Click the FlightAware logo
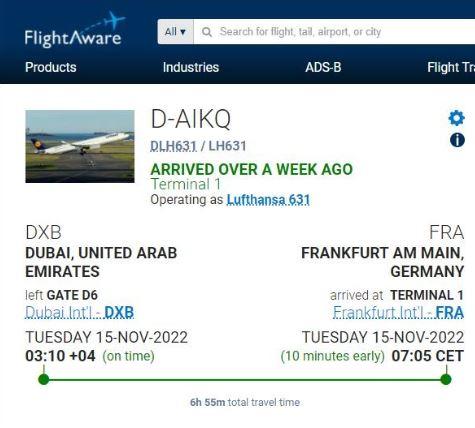The image size is (475, 428). (74, 30)
